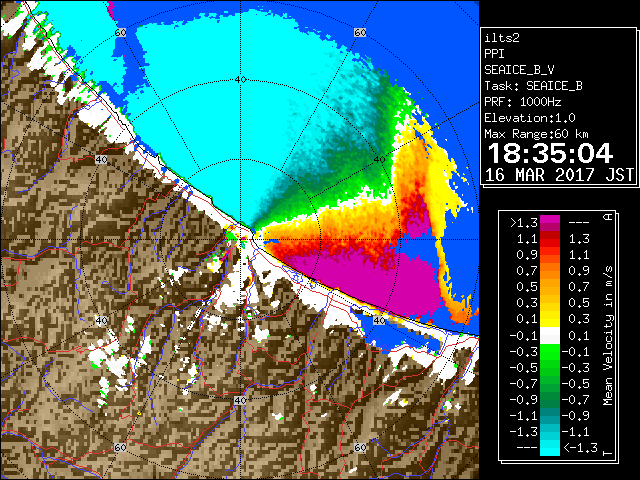
Task: Click the radar origin where the range rings center
Action: coord(240,240)
